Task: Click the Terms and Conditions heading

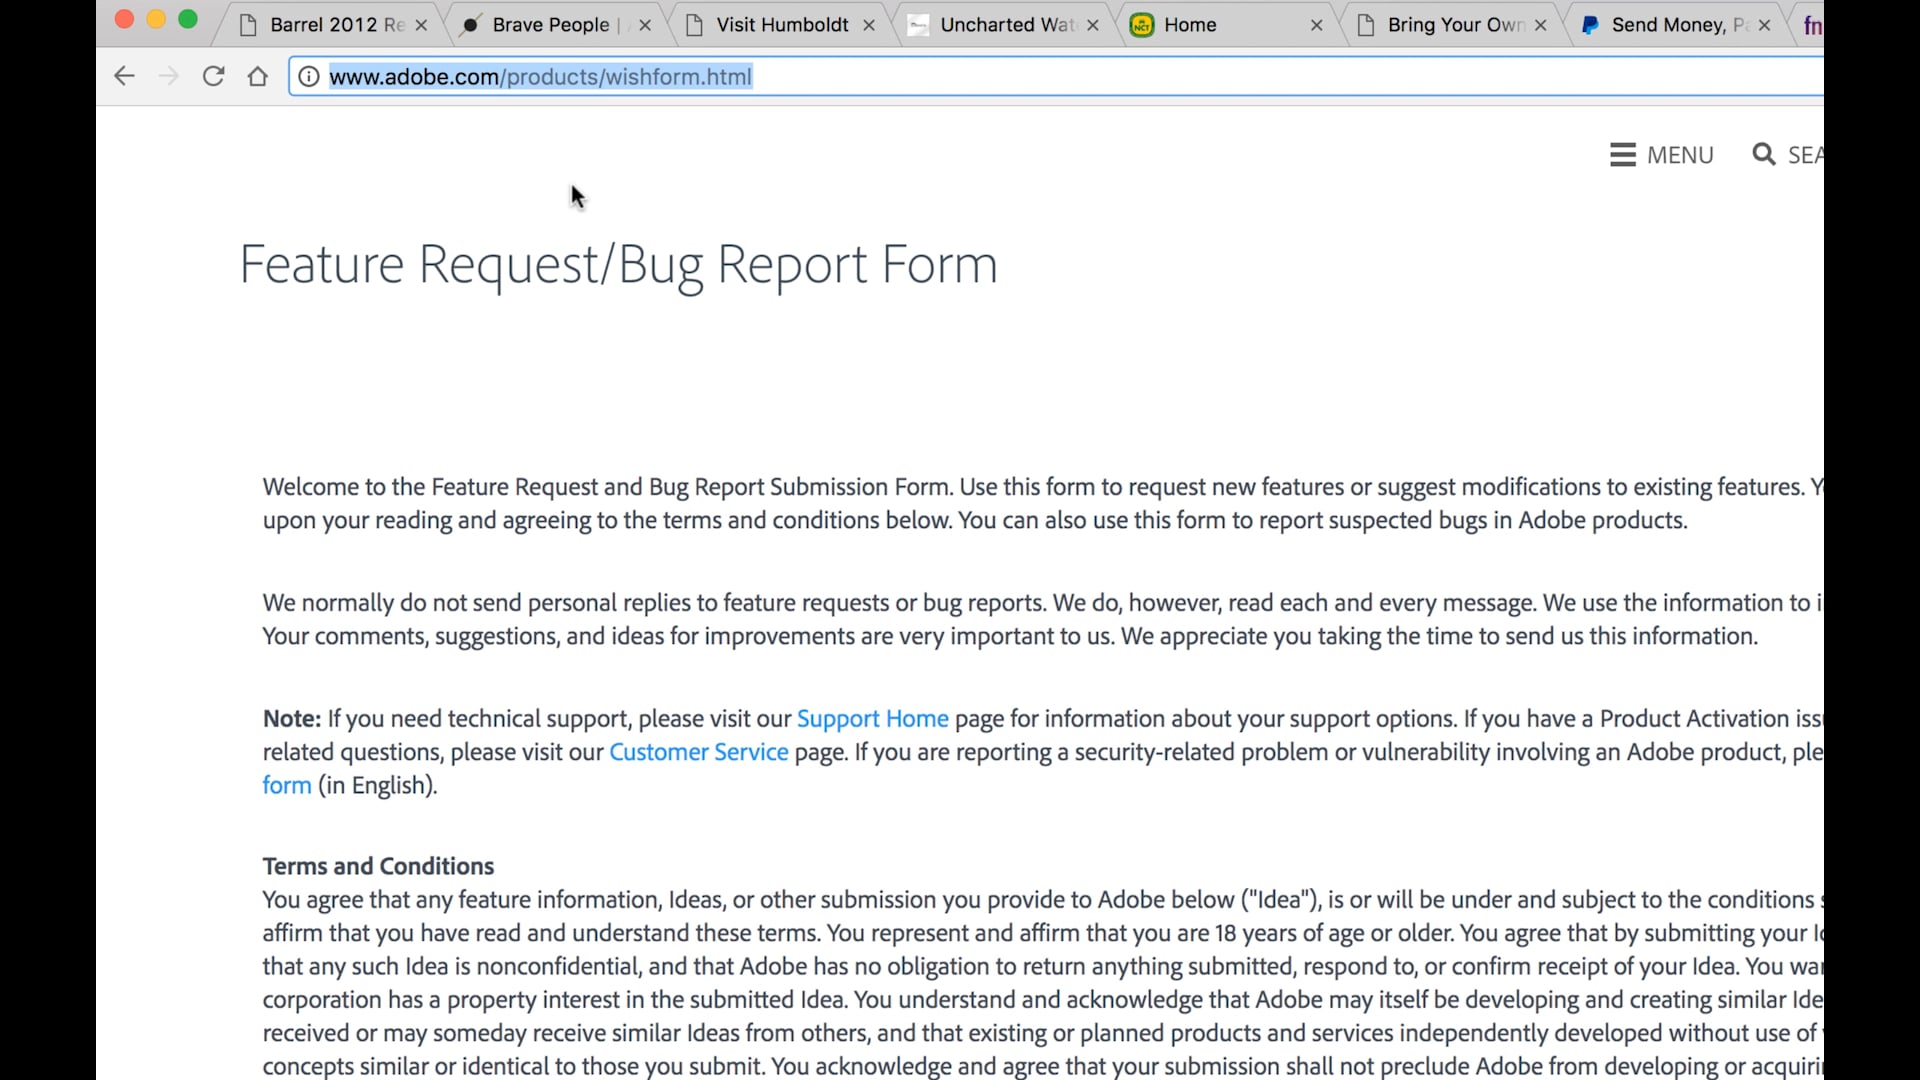Action: tap(379, 866)
